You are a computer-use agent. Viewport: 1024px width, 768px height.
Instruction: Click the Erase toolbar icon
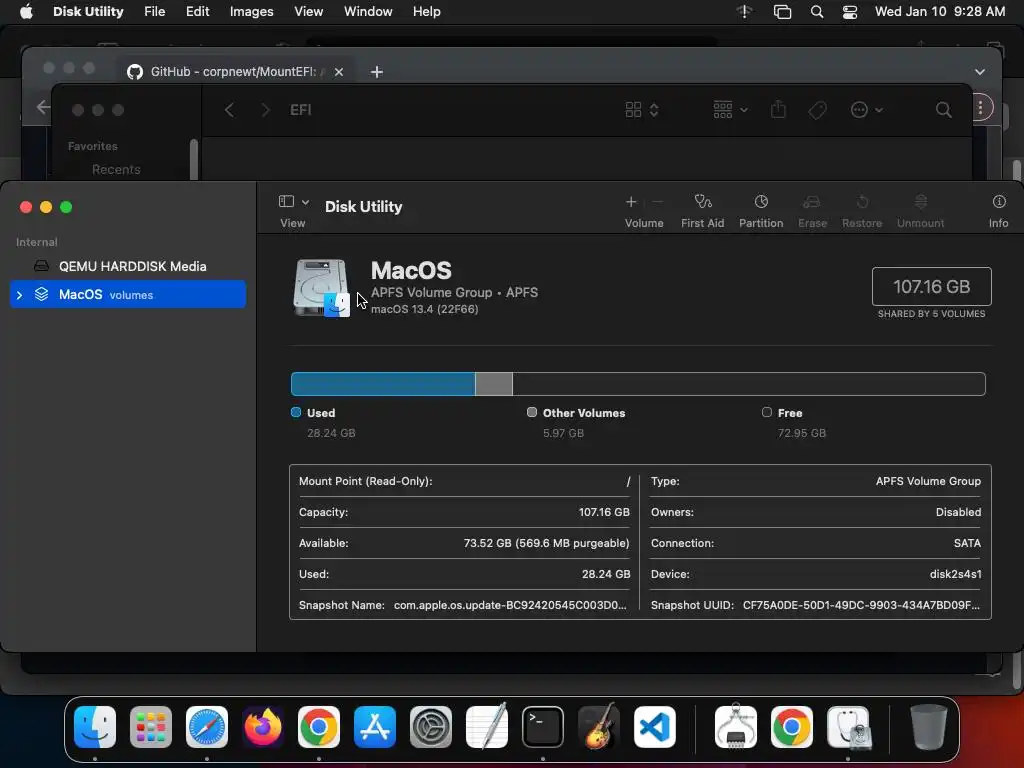(812, 202)
